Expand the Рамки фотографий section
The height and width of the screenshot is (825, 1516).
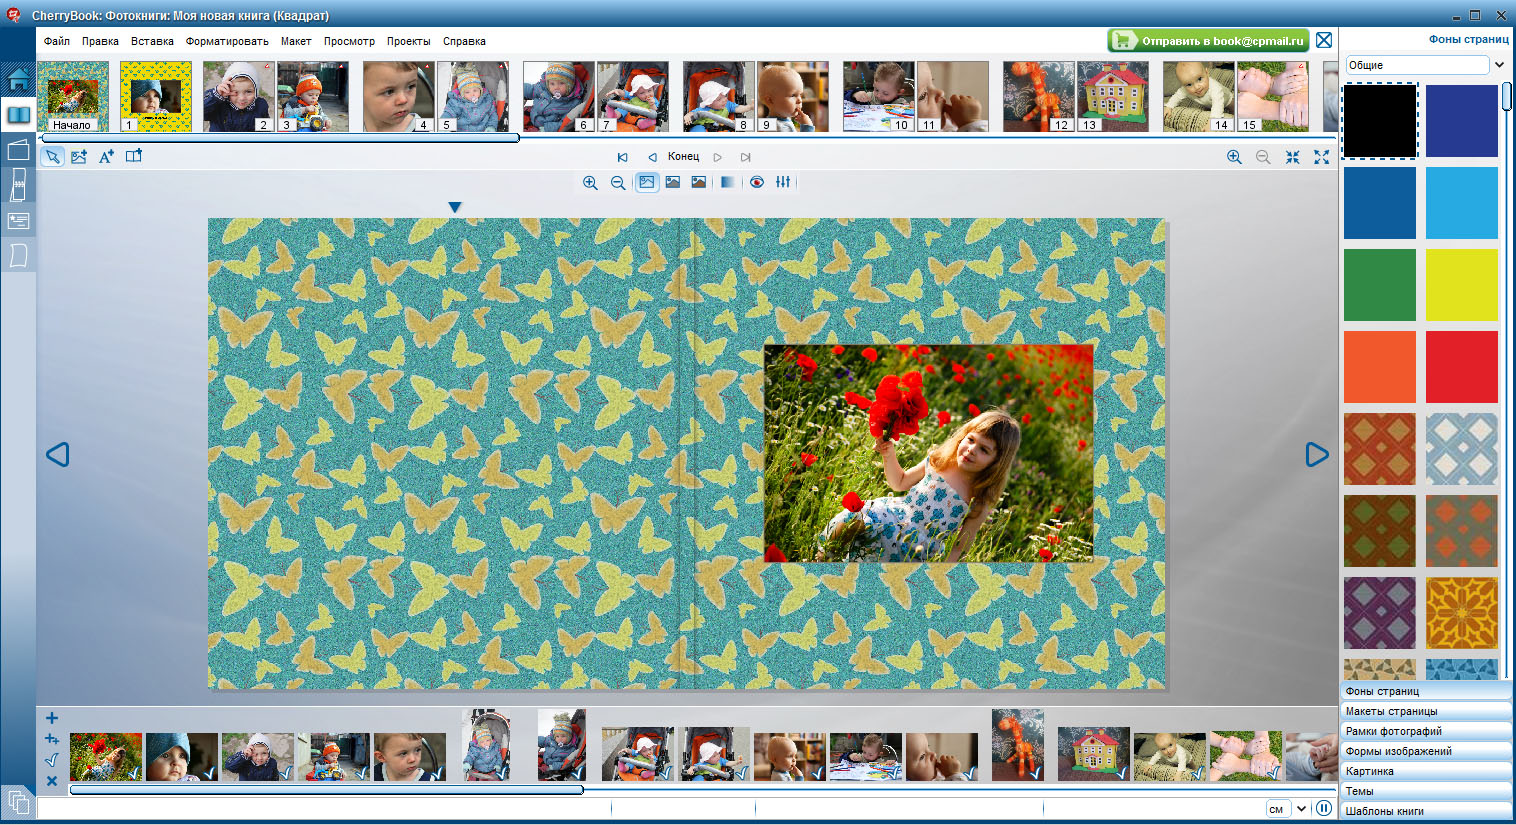pyautogui.click(x=1426, y=731)
